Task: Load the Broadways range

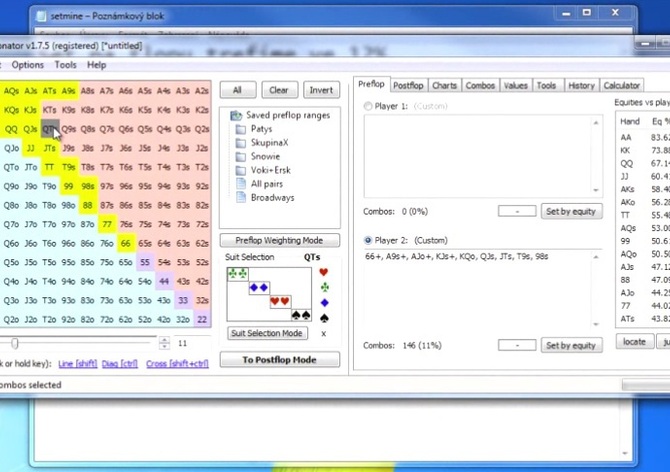Action: (x=265, y=198)
